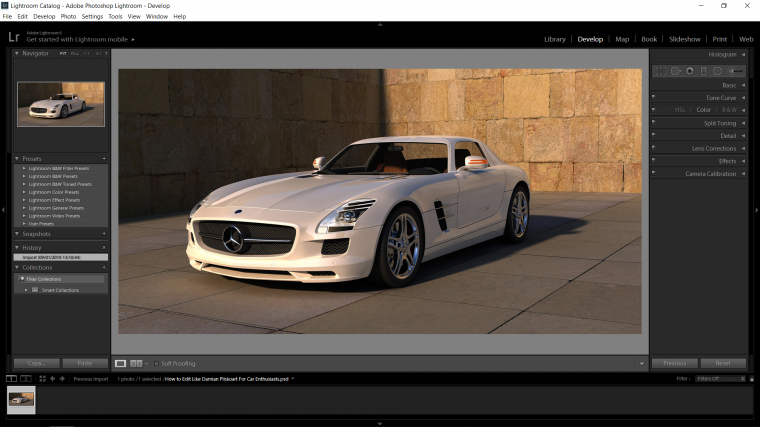Select the Spot Removal tool

coord(675,71)
